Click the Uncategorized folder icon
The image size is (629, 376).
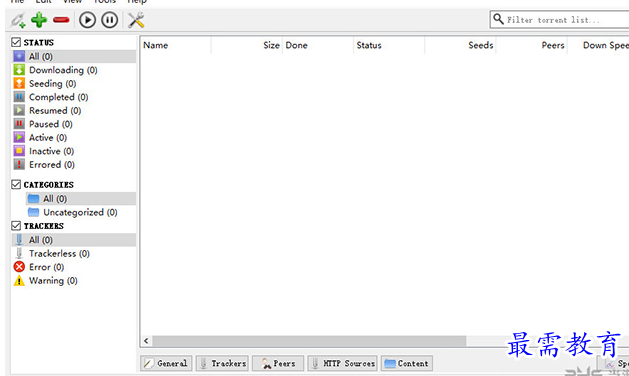(x=33, y=212)
